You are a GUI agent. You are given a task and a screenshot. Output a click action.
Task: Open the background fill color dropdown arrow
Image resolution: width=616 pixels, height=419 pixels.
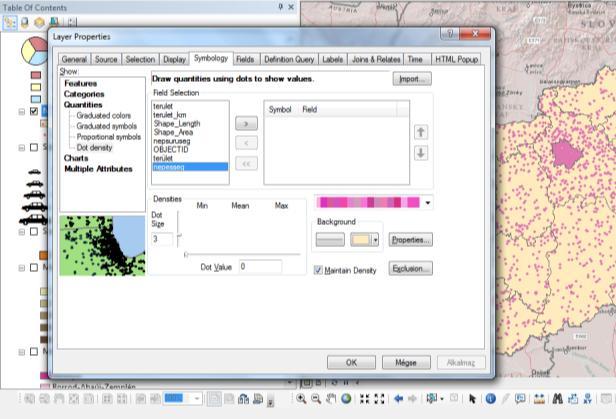376,239
